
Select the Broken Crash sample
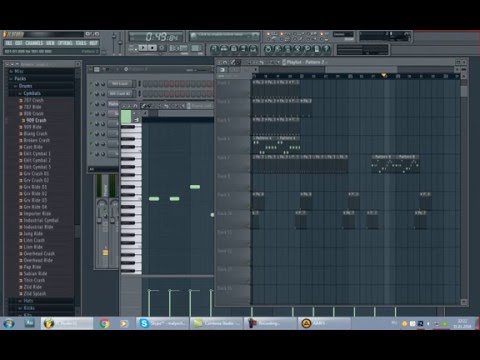tap(37, 140)
